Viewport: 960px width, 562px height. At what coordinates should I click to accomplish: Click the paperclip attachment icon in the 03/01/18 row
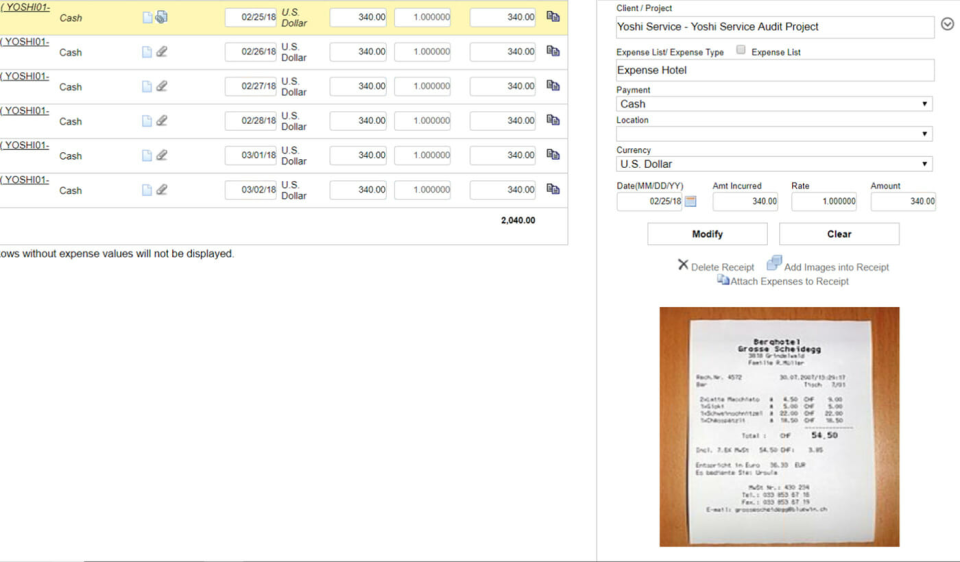(162, 155)
